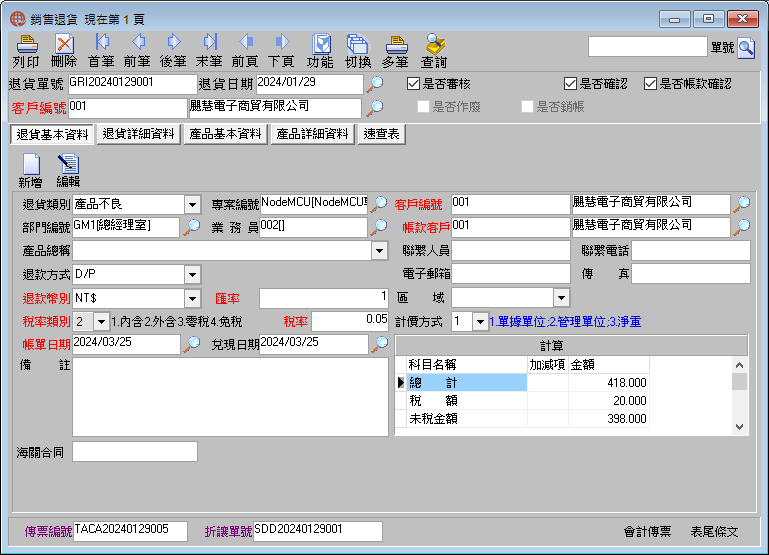The height and width of the screenshot is (555, 769).
Task: Click the 新增 new document icon
Action: [30, 171]
